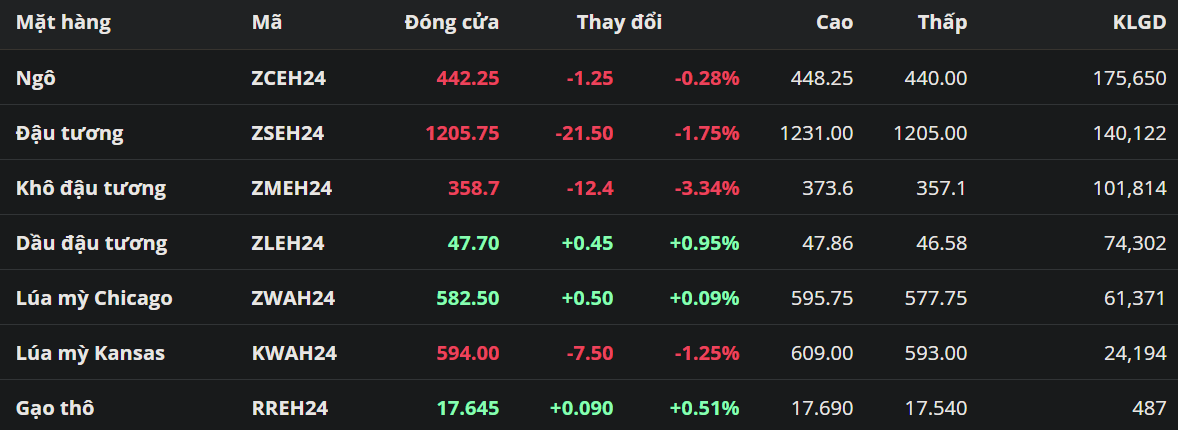Open "Lúa mỳ Chicago" commodity entry
The height and width of the screenshot is (430, 1178).
point(94,298)
